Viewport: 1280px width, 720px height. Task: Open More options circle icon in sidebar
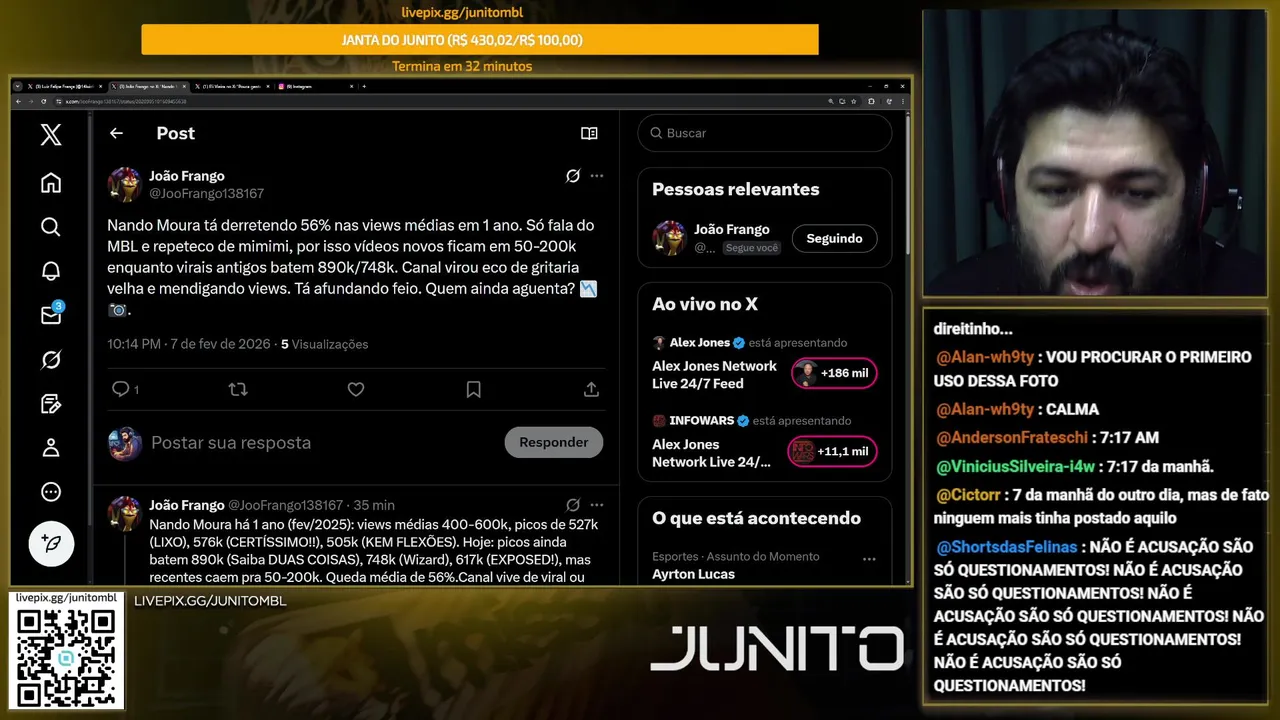click(x=51, y=491)
